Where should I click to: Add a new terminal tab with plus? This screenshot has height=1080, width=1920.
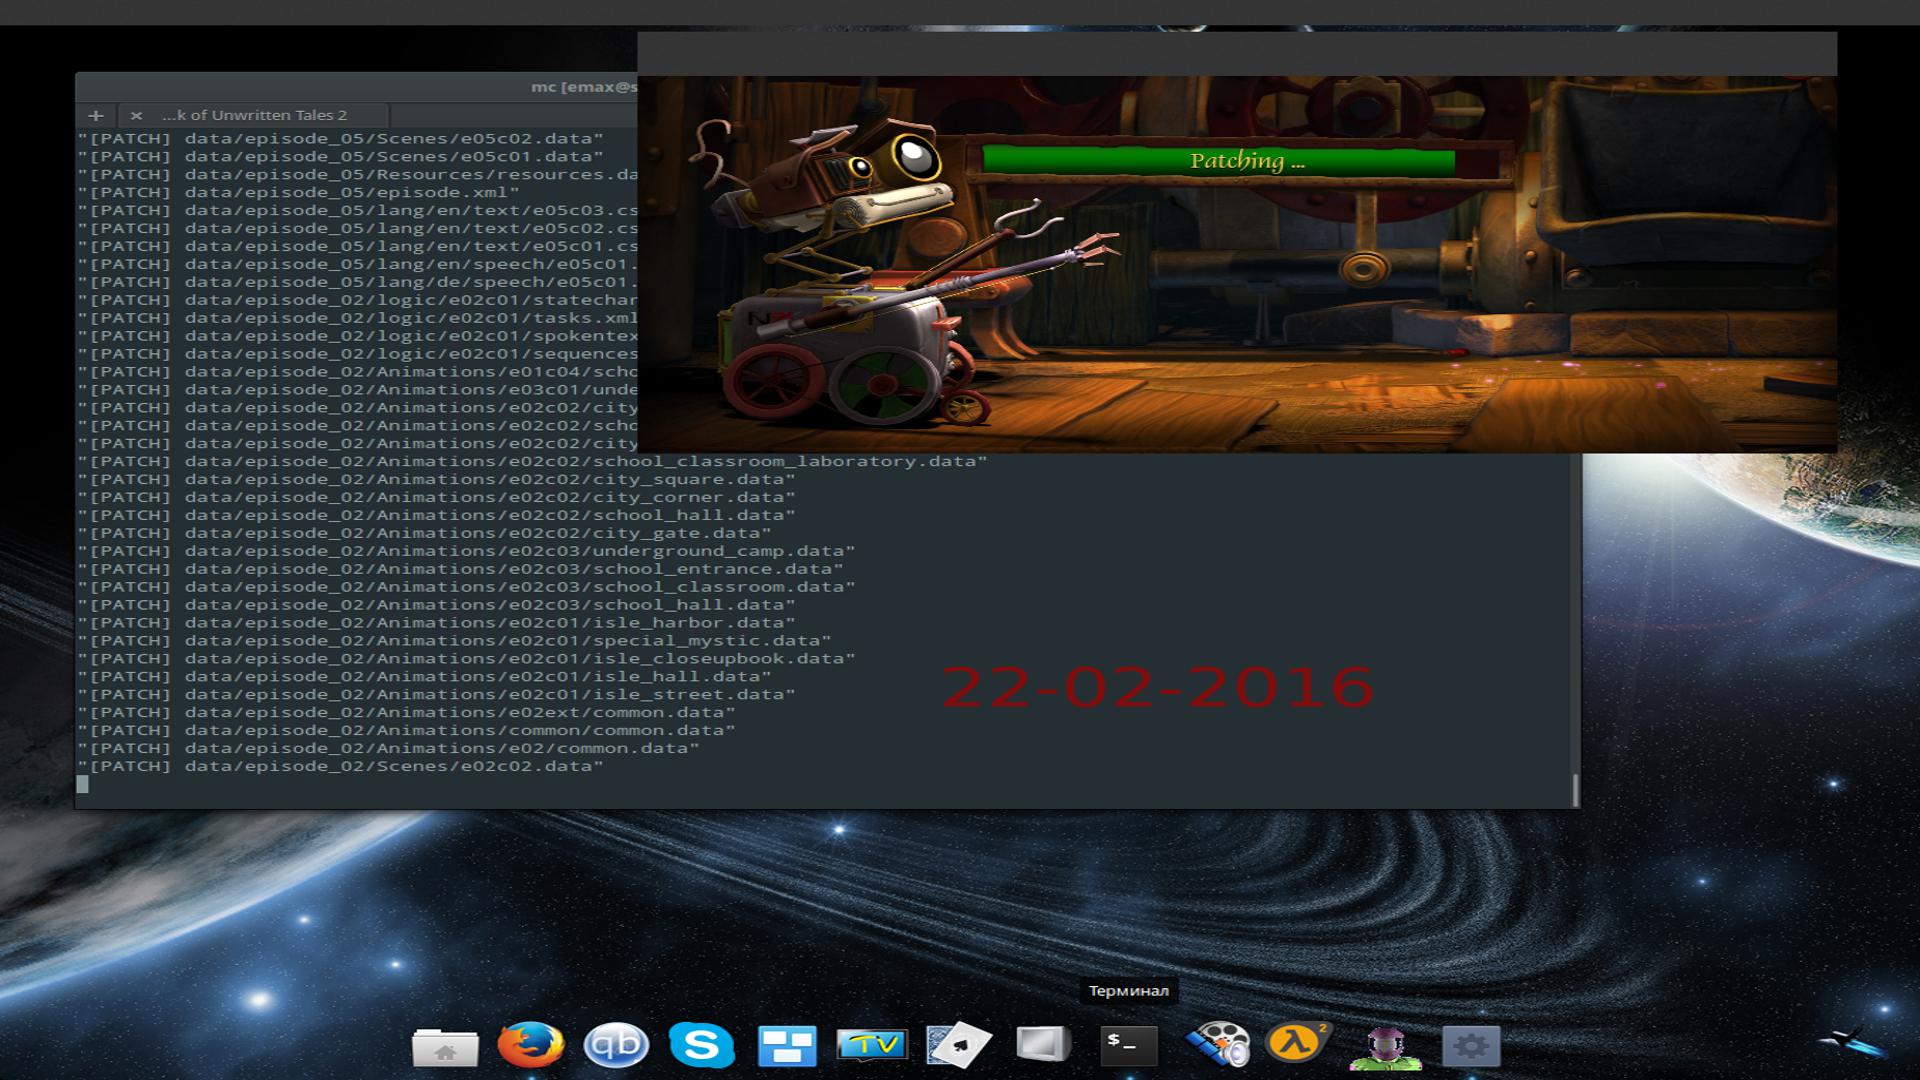click(96, 115)
